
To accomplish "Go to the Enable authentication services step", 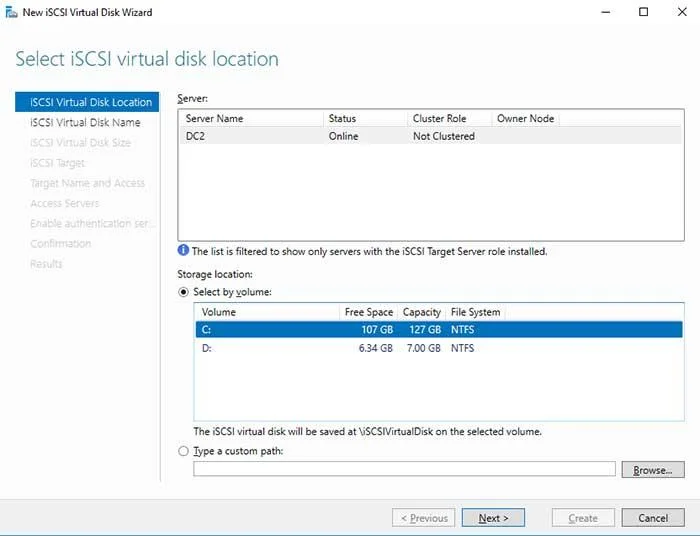I will (92, 224).
